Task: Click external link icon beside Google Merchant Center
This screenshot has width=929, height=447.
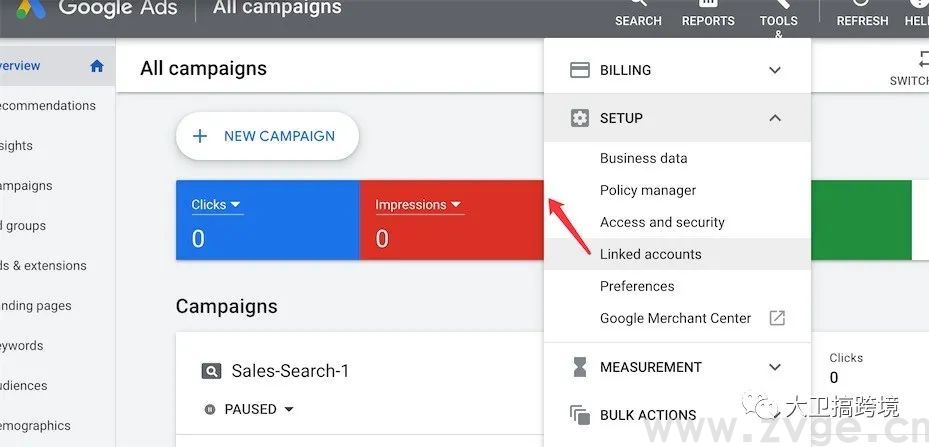Action: tap(777, 318)
